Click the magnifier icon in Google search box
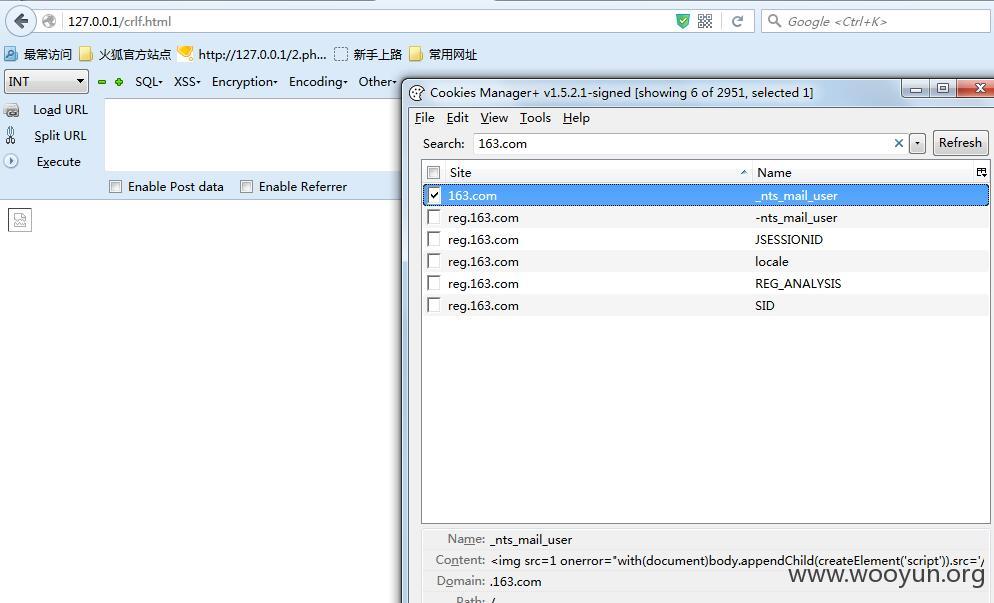The image size is (994, 603). point(774,21)
